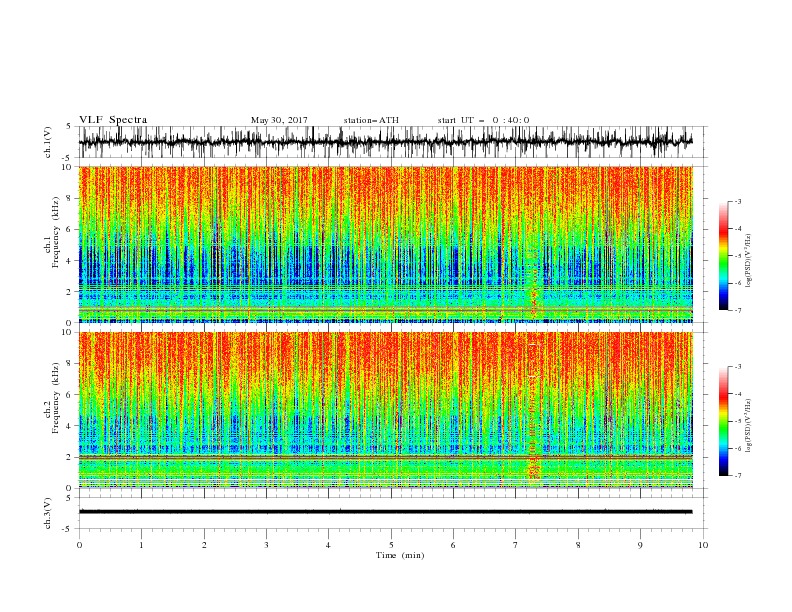The width and height of the screenshot is (792, 612).
Task: Click the "2" tick label on the time axis
Action: pos(204,545)
